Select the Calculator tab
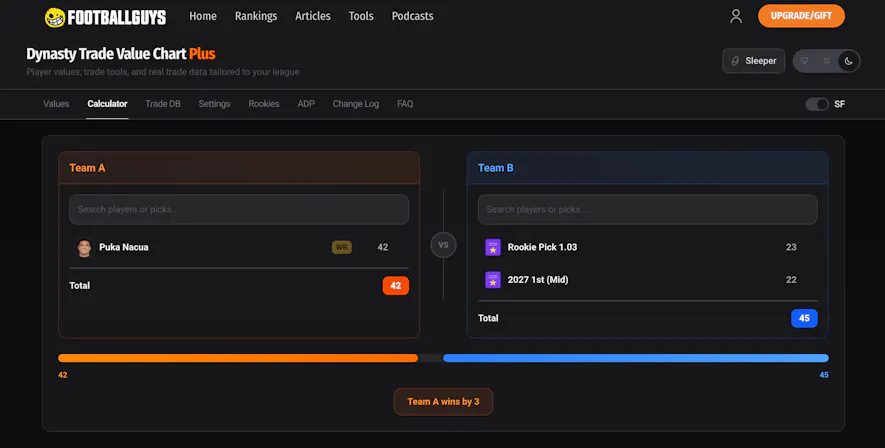The height and width of the screenshot is (448, 885). coord(107,104)
